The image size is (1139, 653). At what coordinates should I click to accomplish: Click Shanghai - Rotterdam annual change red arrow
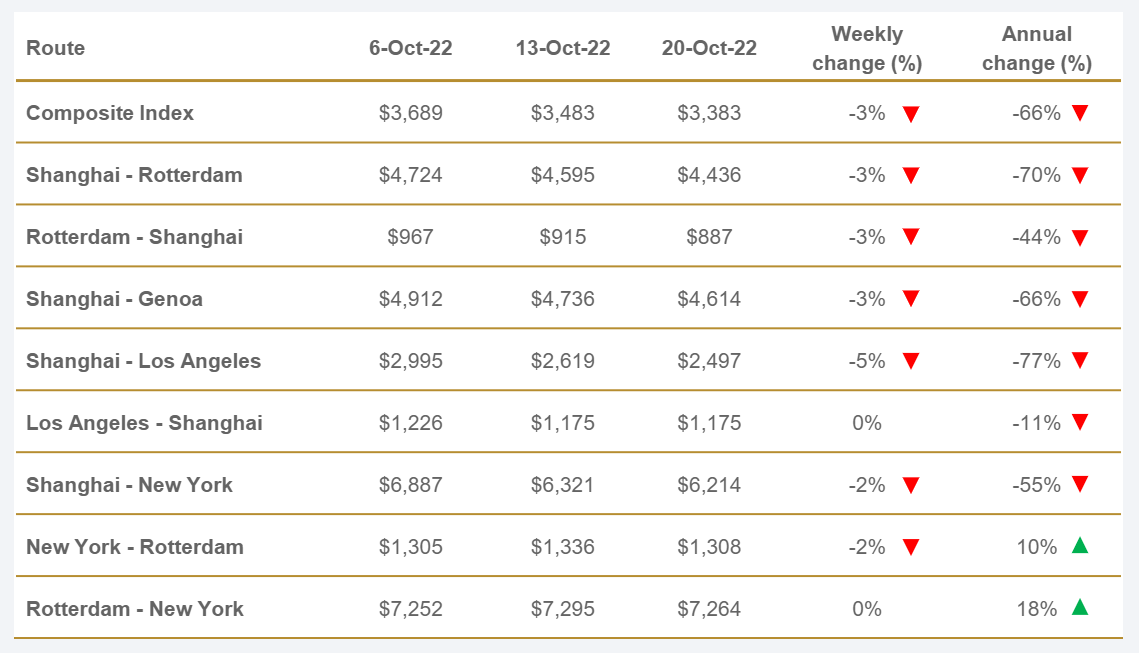[1079, 176]
